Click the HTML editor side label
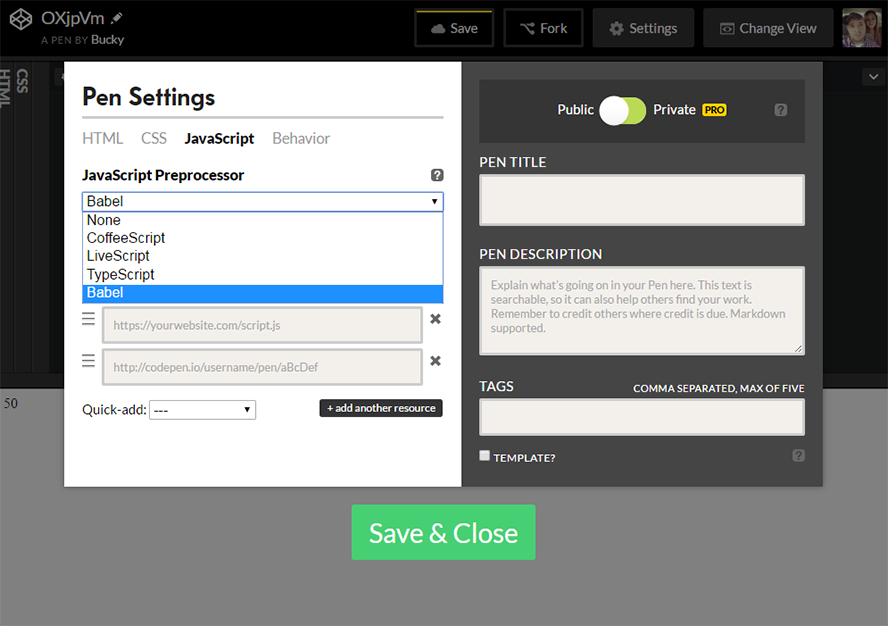This screenshot has width=888, height=626. click(5, 88)
